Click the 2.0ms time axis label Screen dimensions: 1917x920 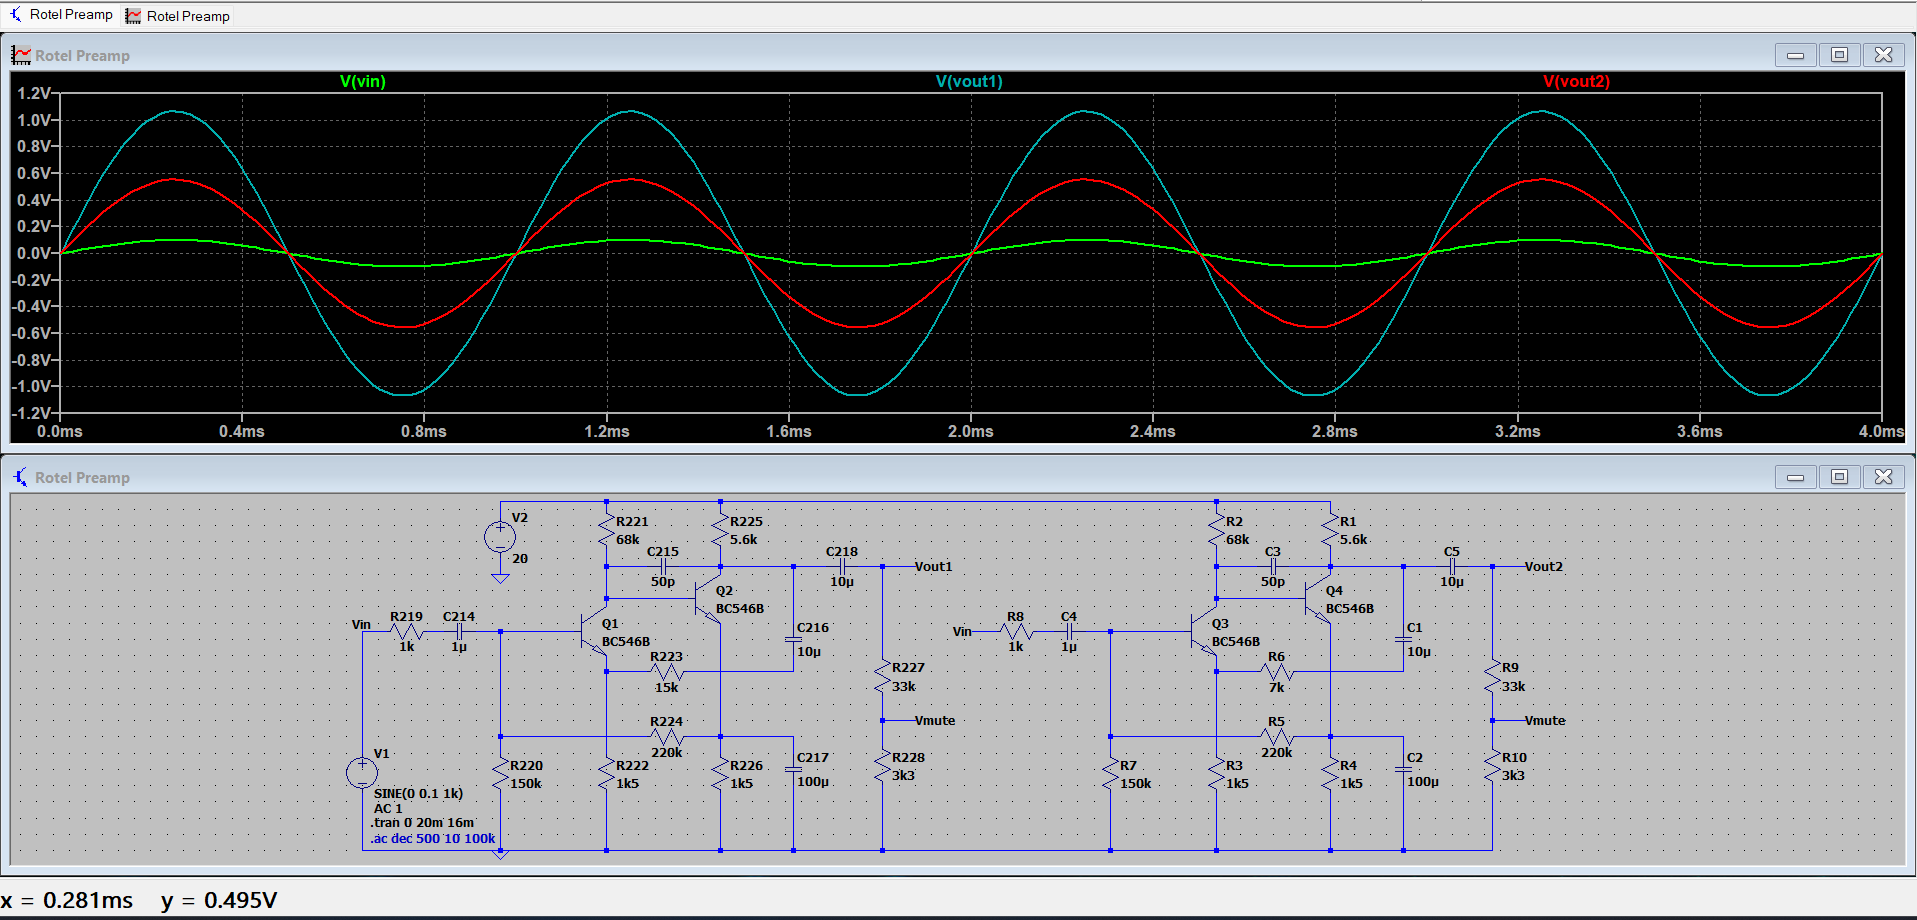(971, 431)
